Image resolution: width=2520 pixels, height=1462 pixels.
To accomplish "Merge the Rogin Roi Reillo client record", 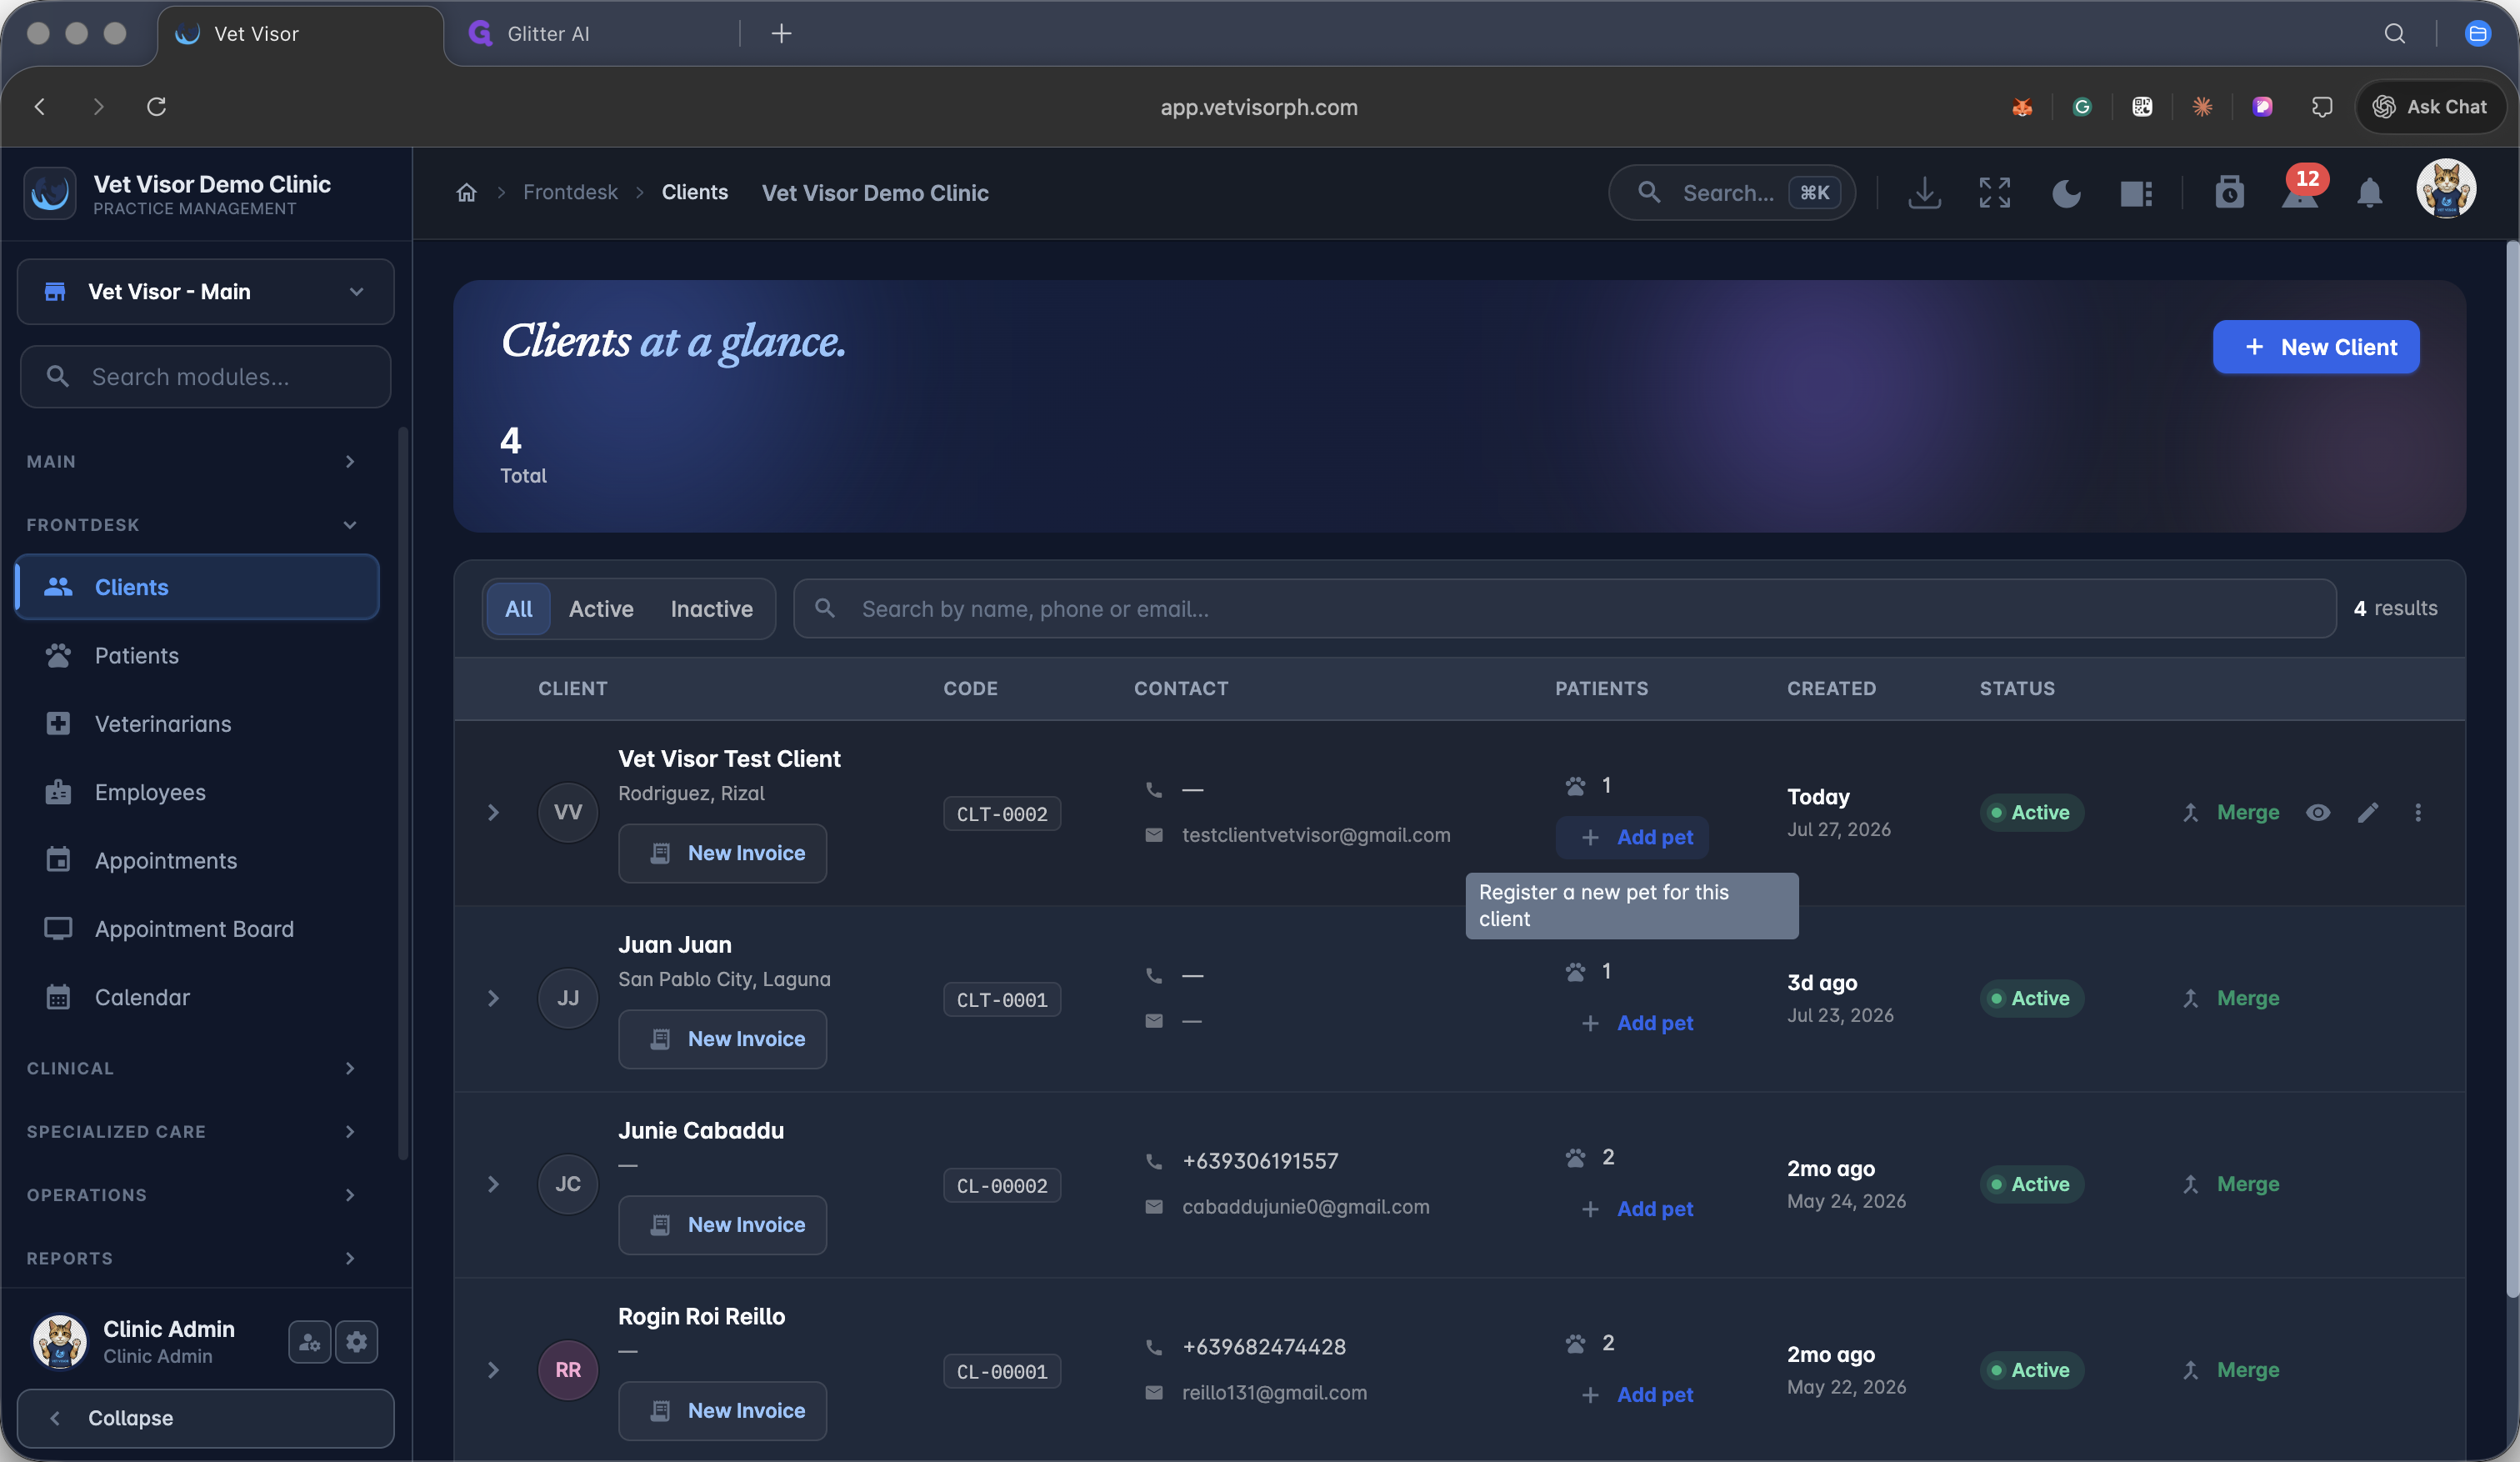I will tap(2230, 1370).
